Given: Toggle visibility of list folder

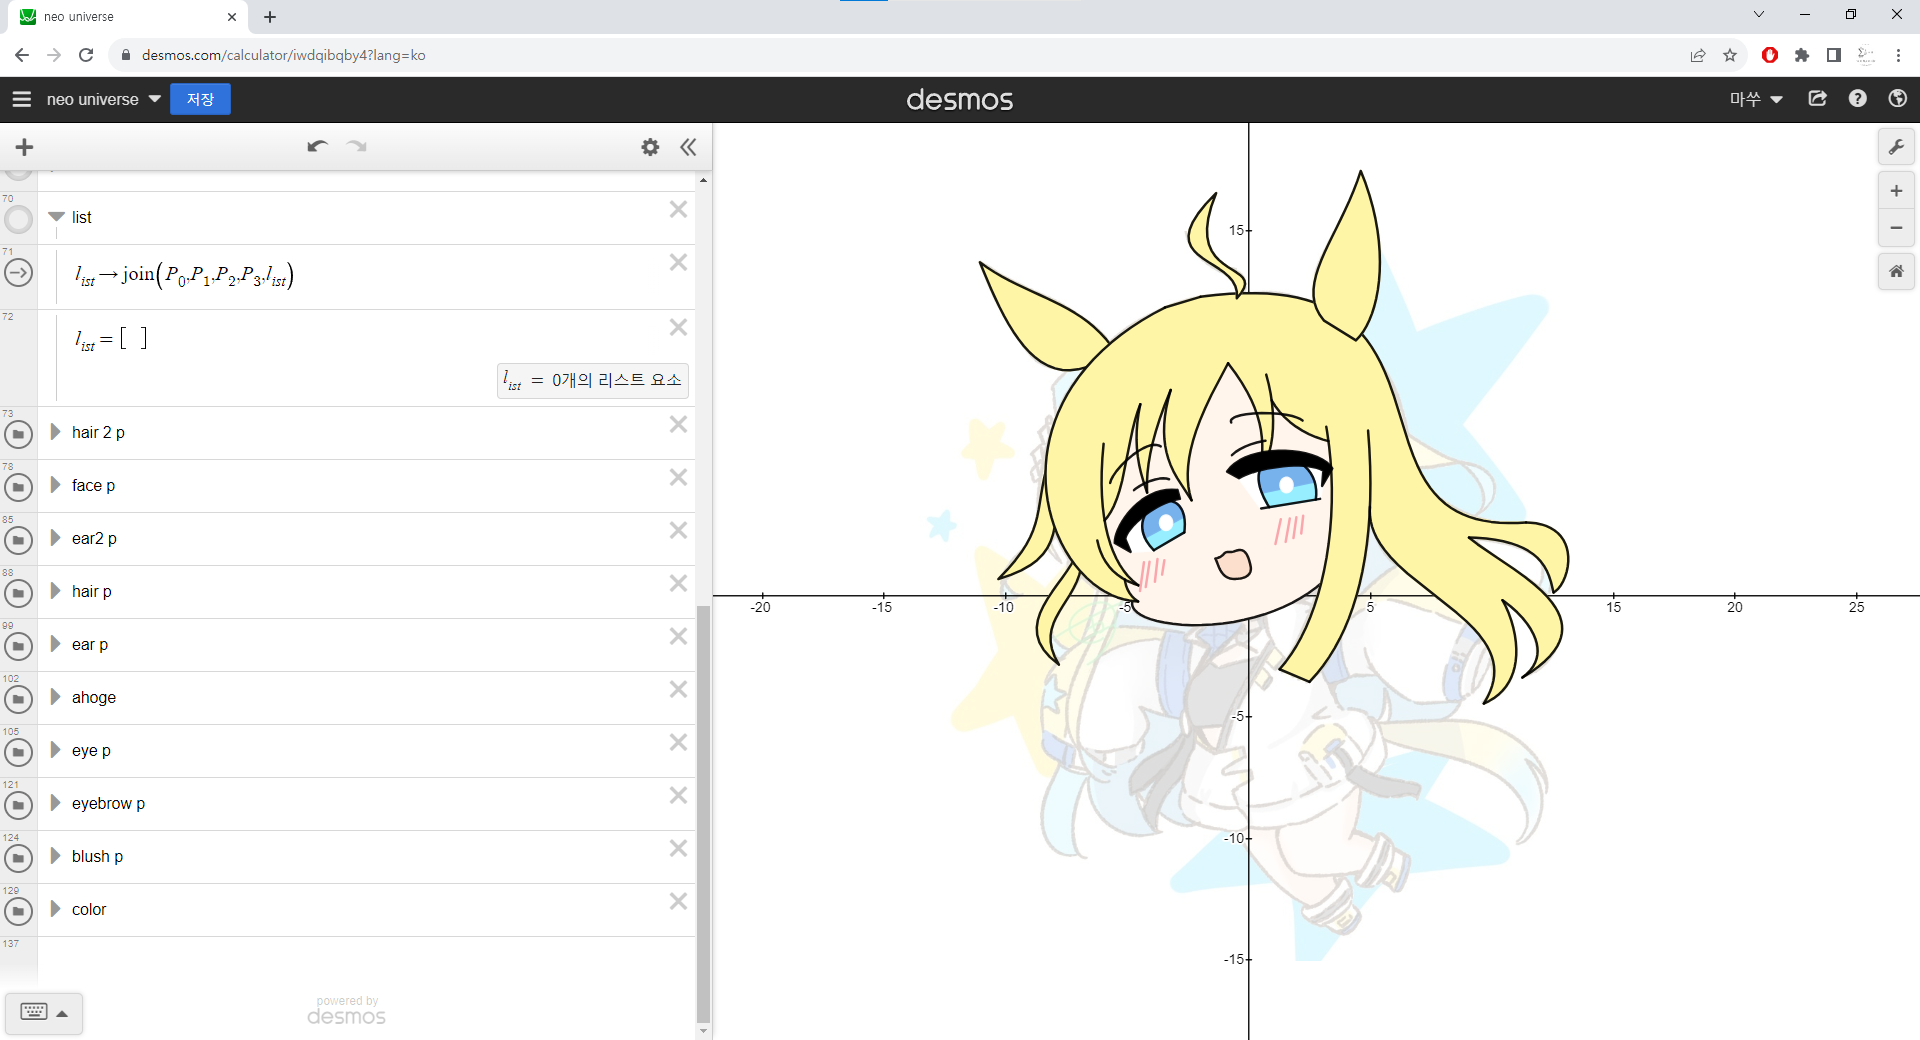Looking at the screenshot, I should pos(18,219).
